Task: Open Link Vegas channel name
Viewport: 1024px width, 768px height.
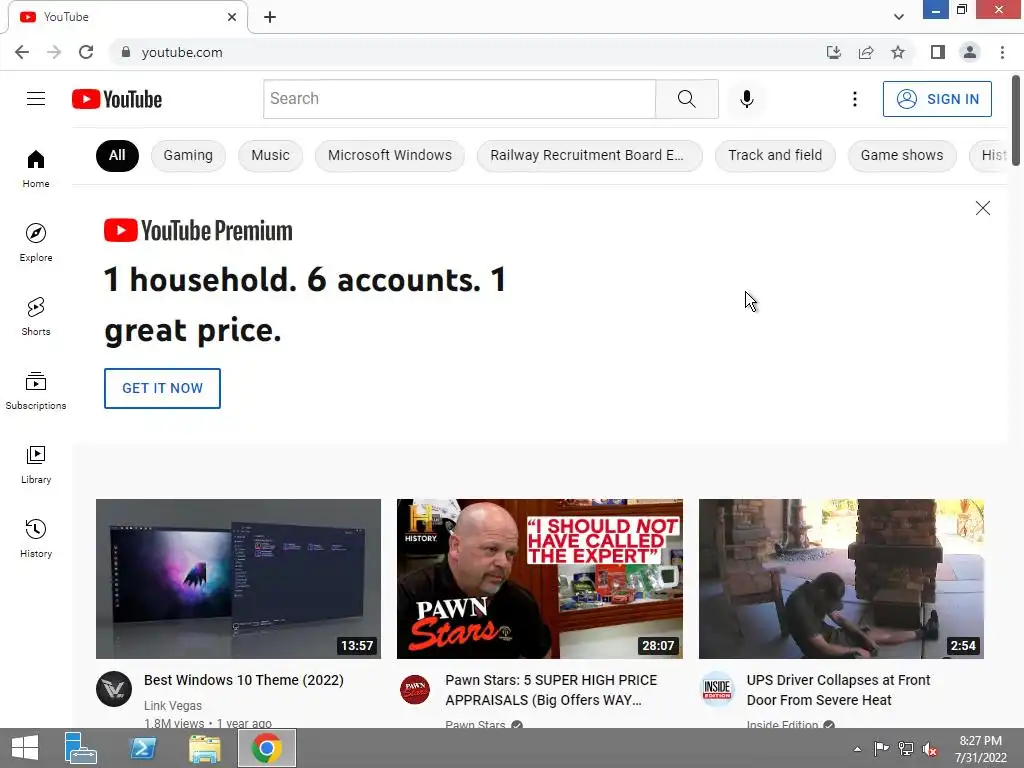Action: 172,705
